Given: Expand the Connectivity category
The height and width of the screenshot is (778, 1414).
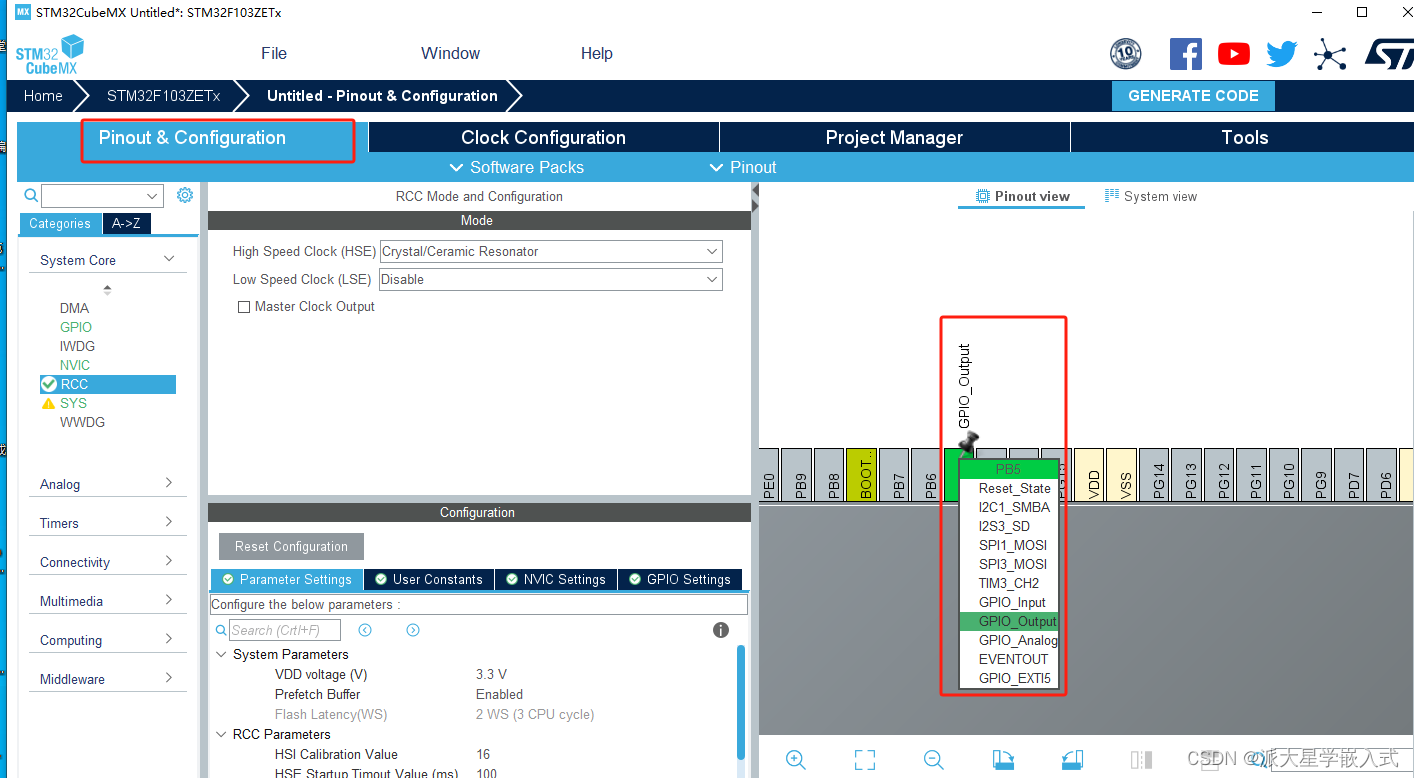Looking at the screenshot, I should click(169, 561).
